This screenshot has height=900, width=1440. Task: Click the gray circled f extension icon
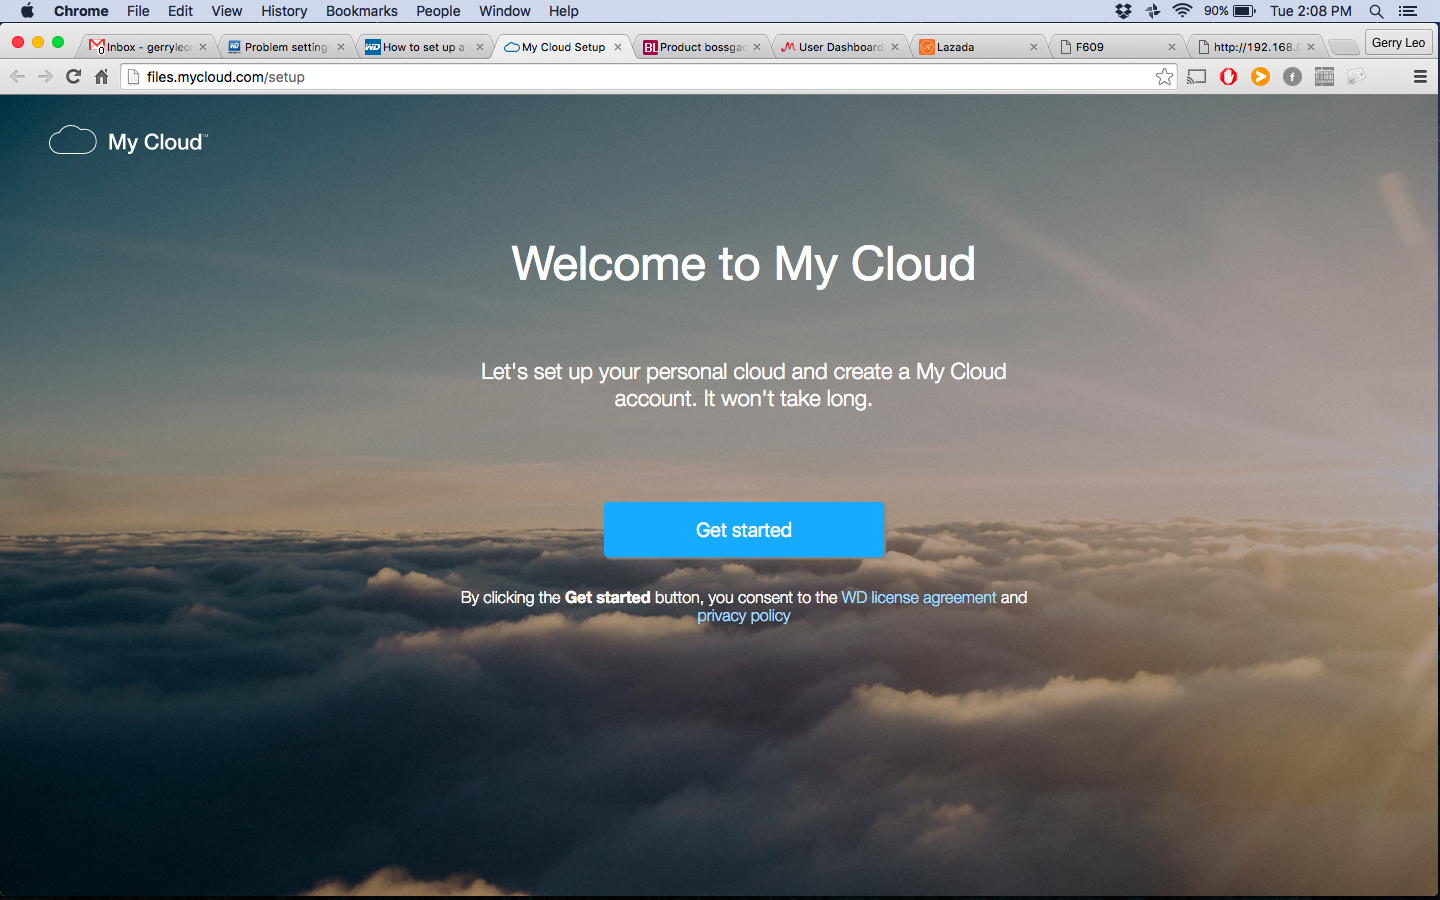click(1293, 77)
